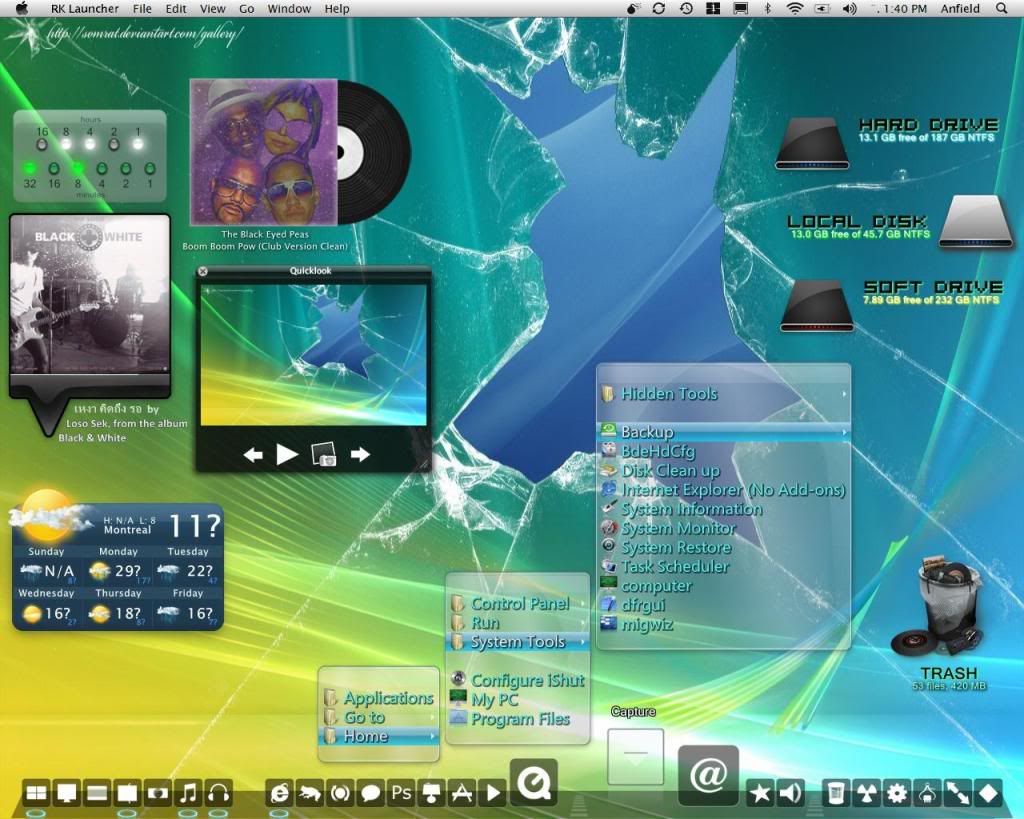Open the Time Machine icon in the menu bar
The width and height of the screenshot is (1024, 819).
pos(686,8)
